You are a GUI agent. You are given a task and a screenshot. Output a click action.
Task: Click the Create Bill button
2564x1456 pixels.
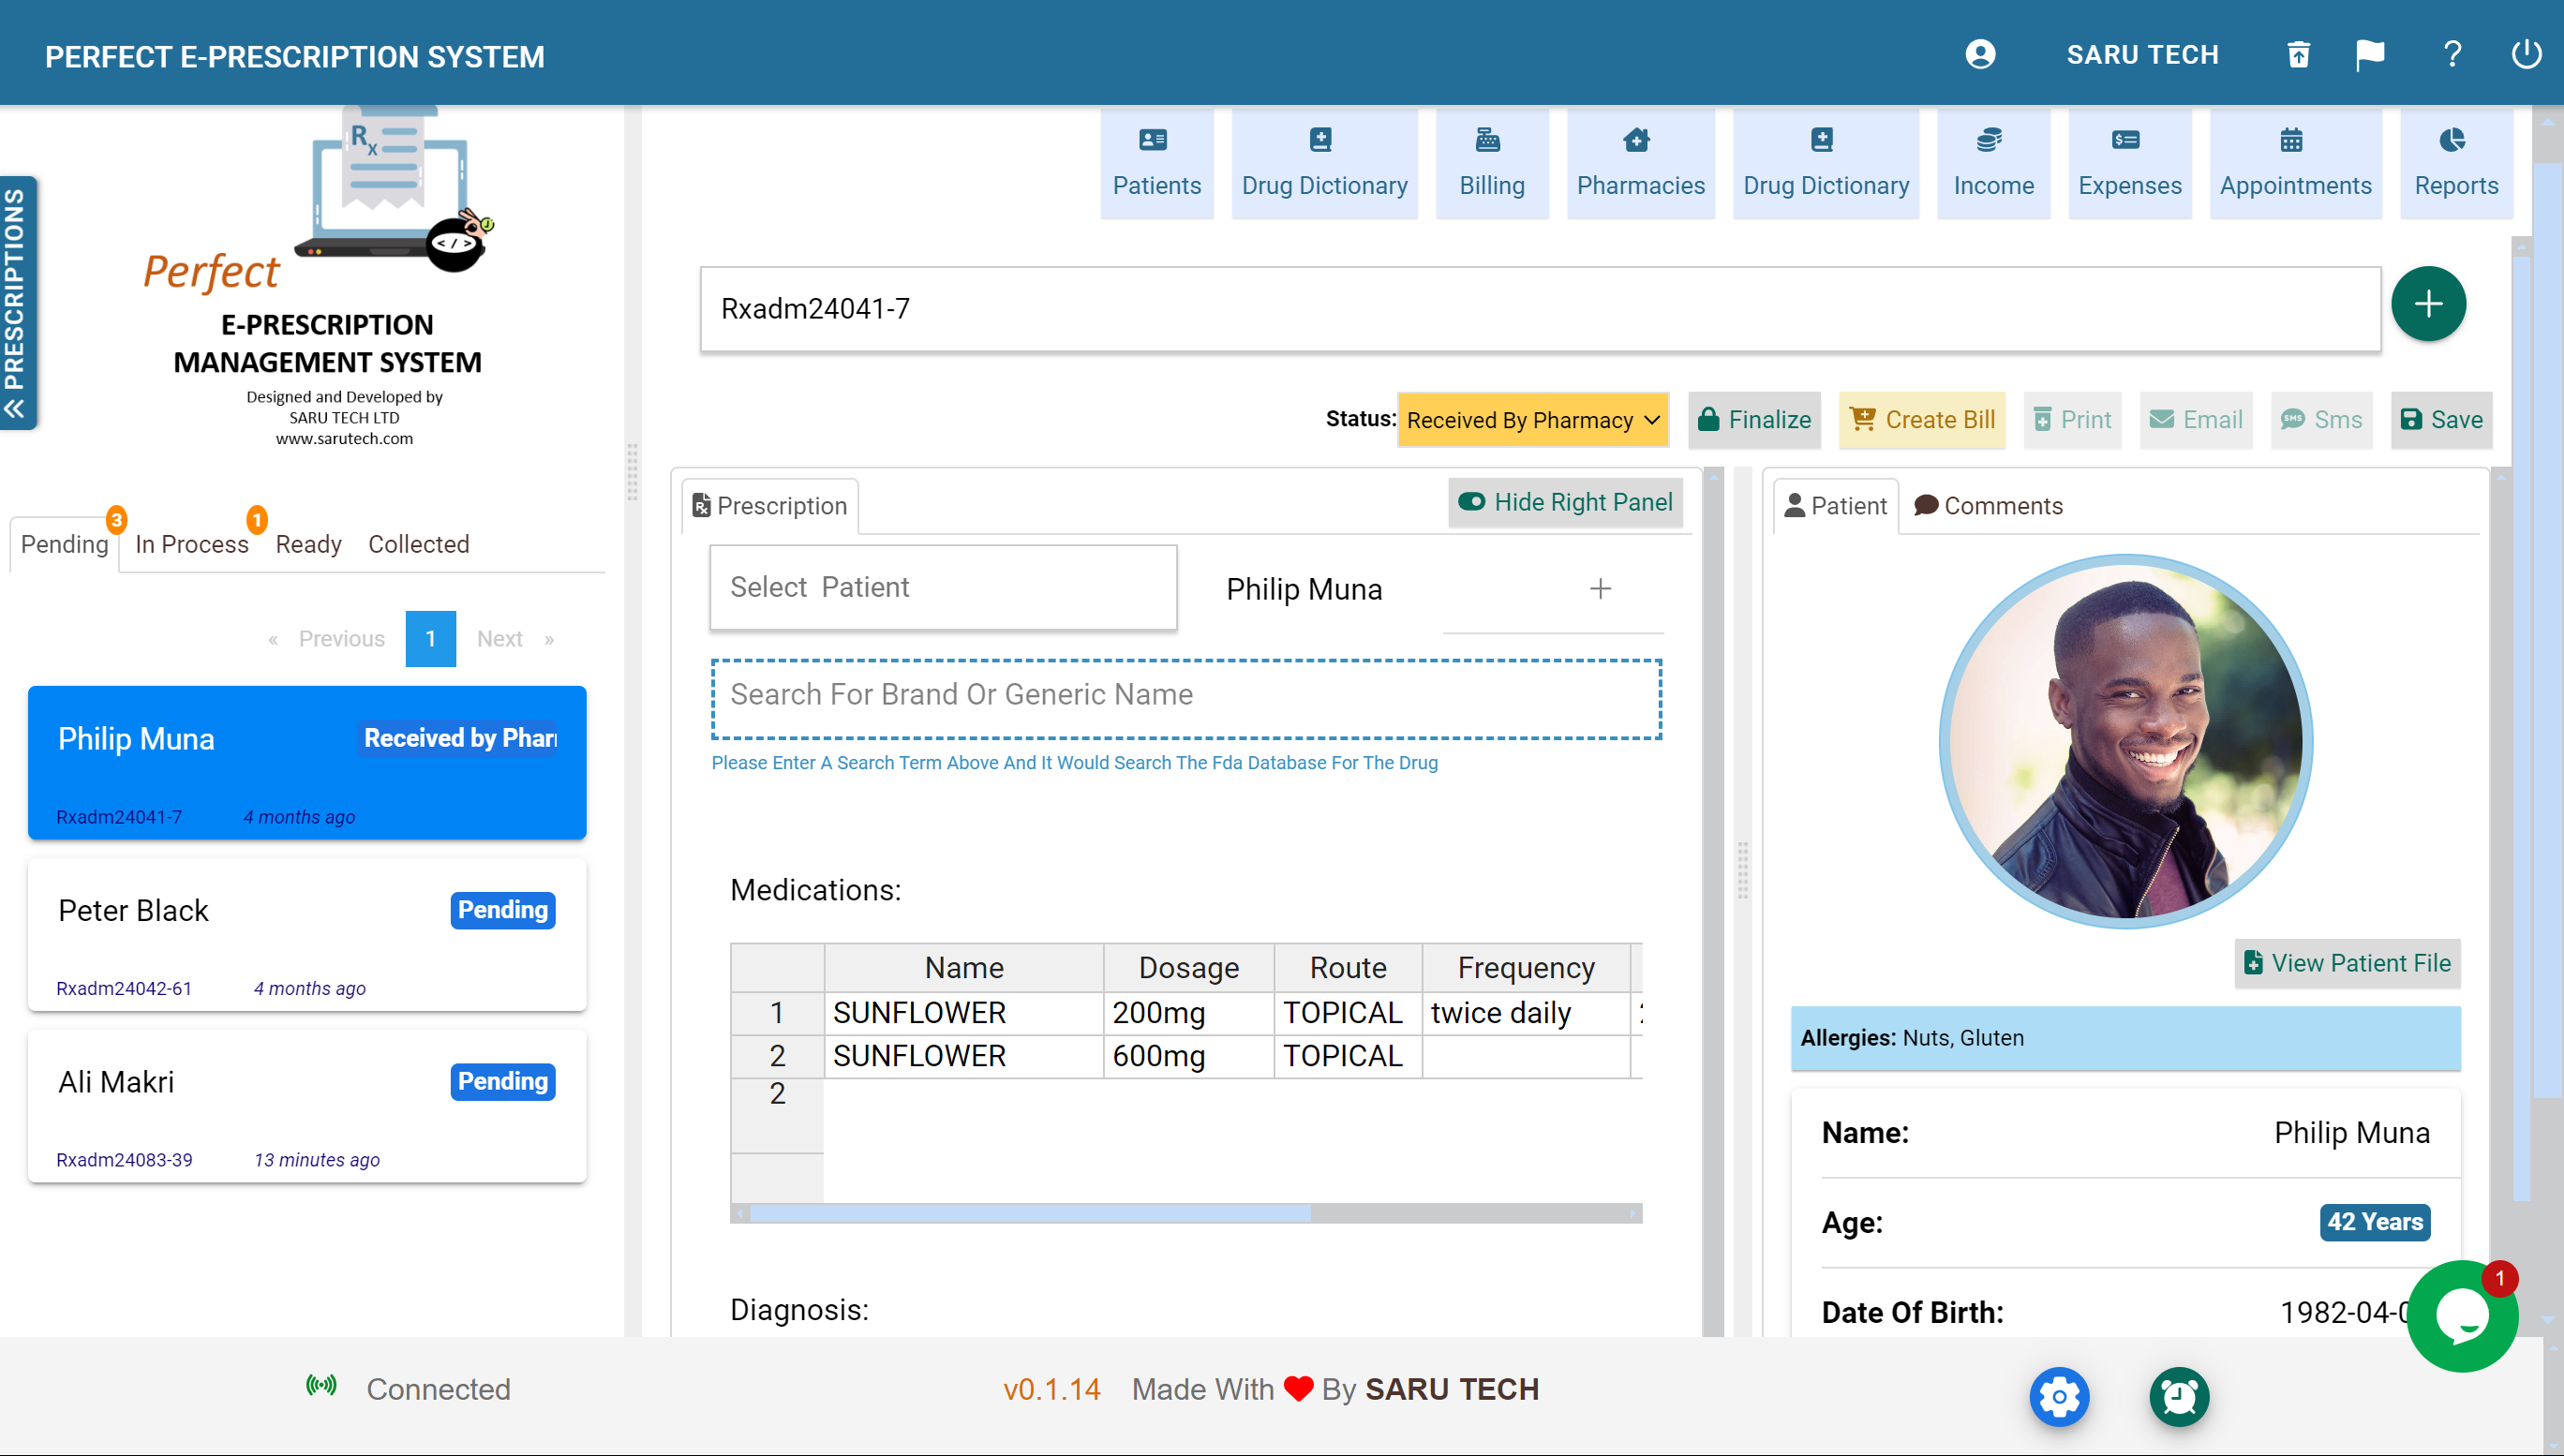[x=1921, y=420]
